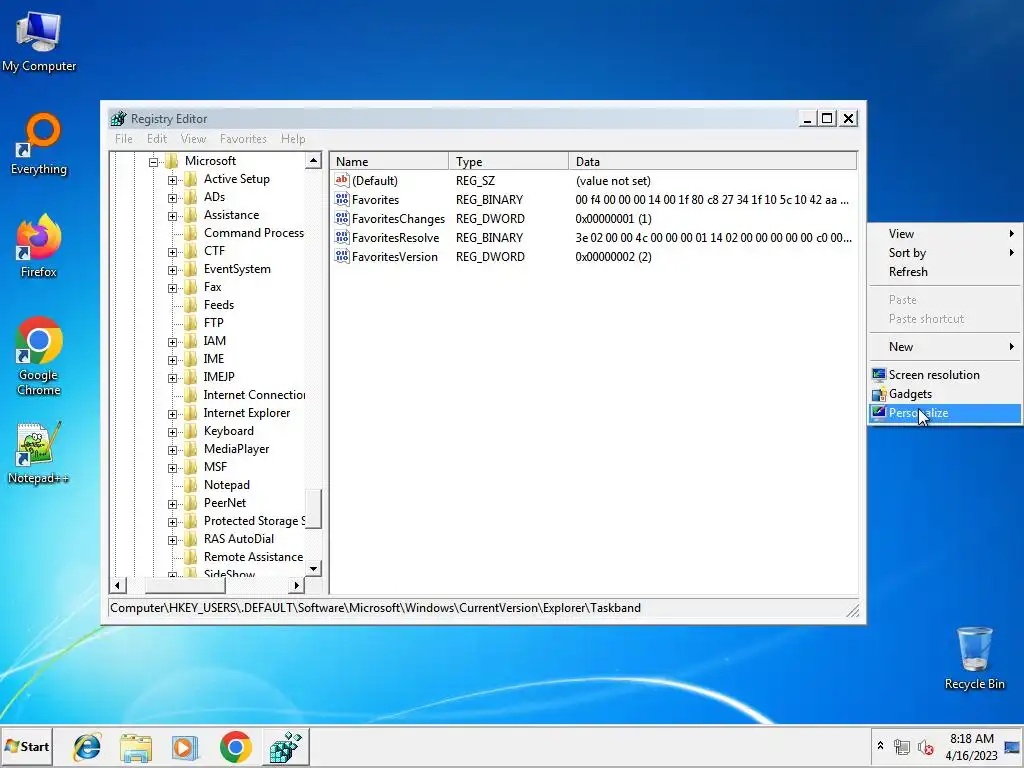
Task: Open the clock showing 8:18 AM
Action: click(972, 746)
